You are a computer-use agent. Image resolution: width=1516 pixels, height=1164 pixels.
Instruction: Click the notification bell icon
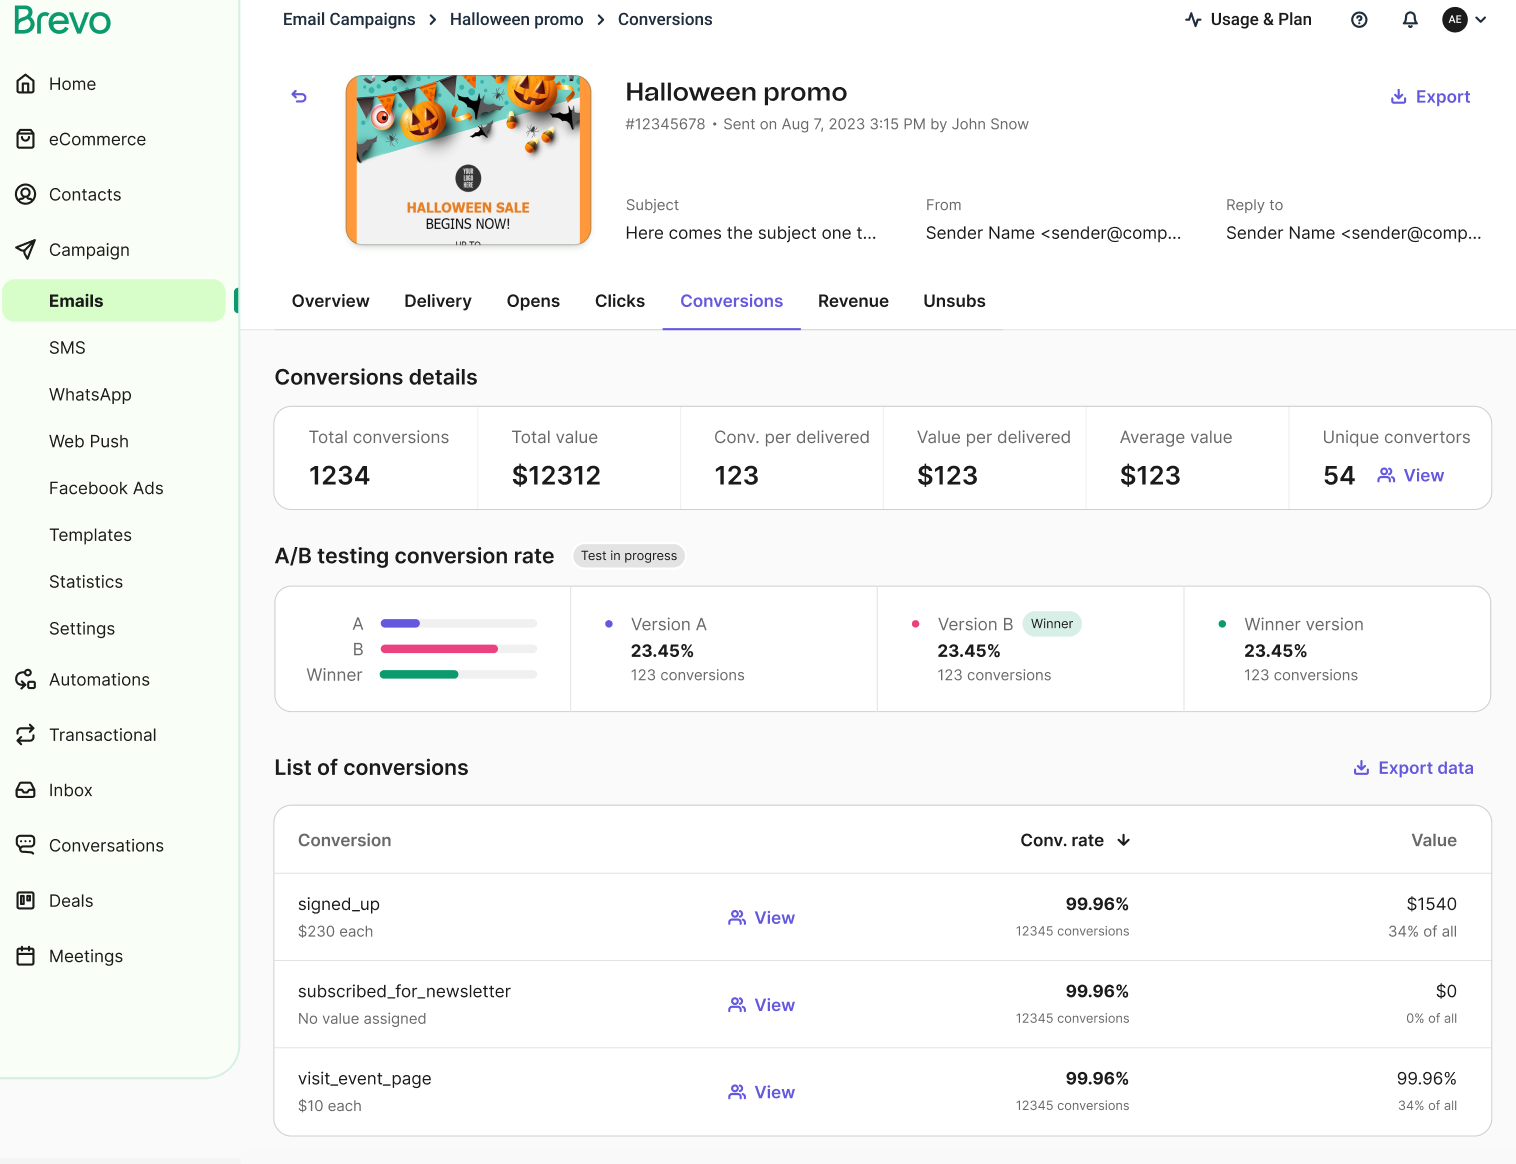(1410, 19)
